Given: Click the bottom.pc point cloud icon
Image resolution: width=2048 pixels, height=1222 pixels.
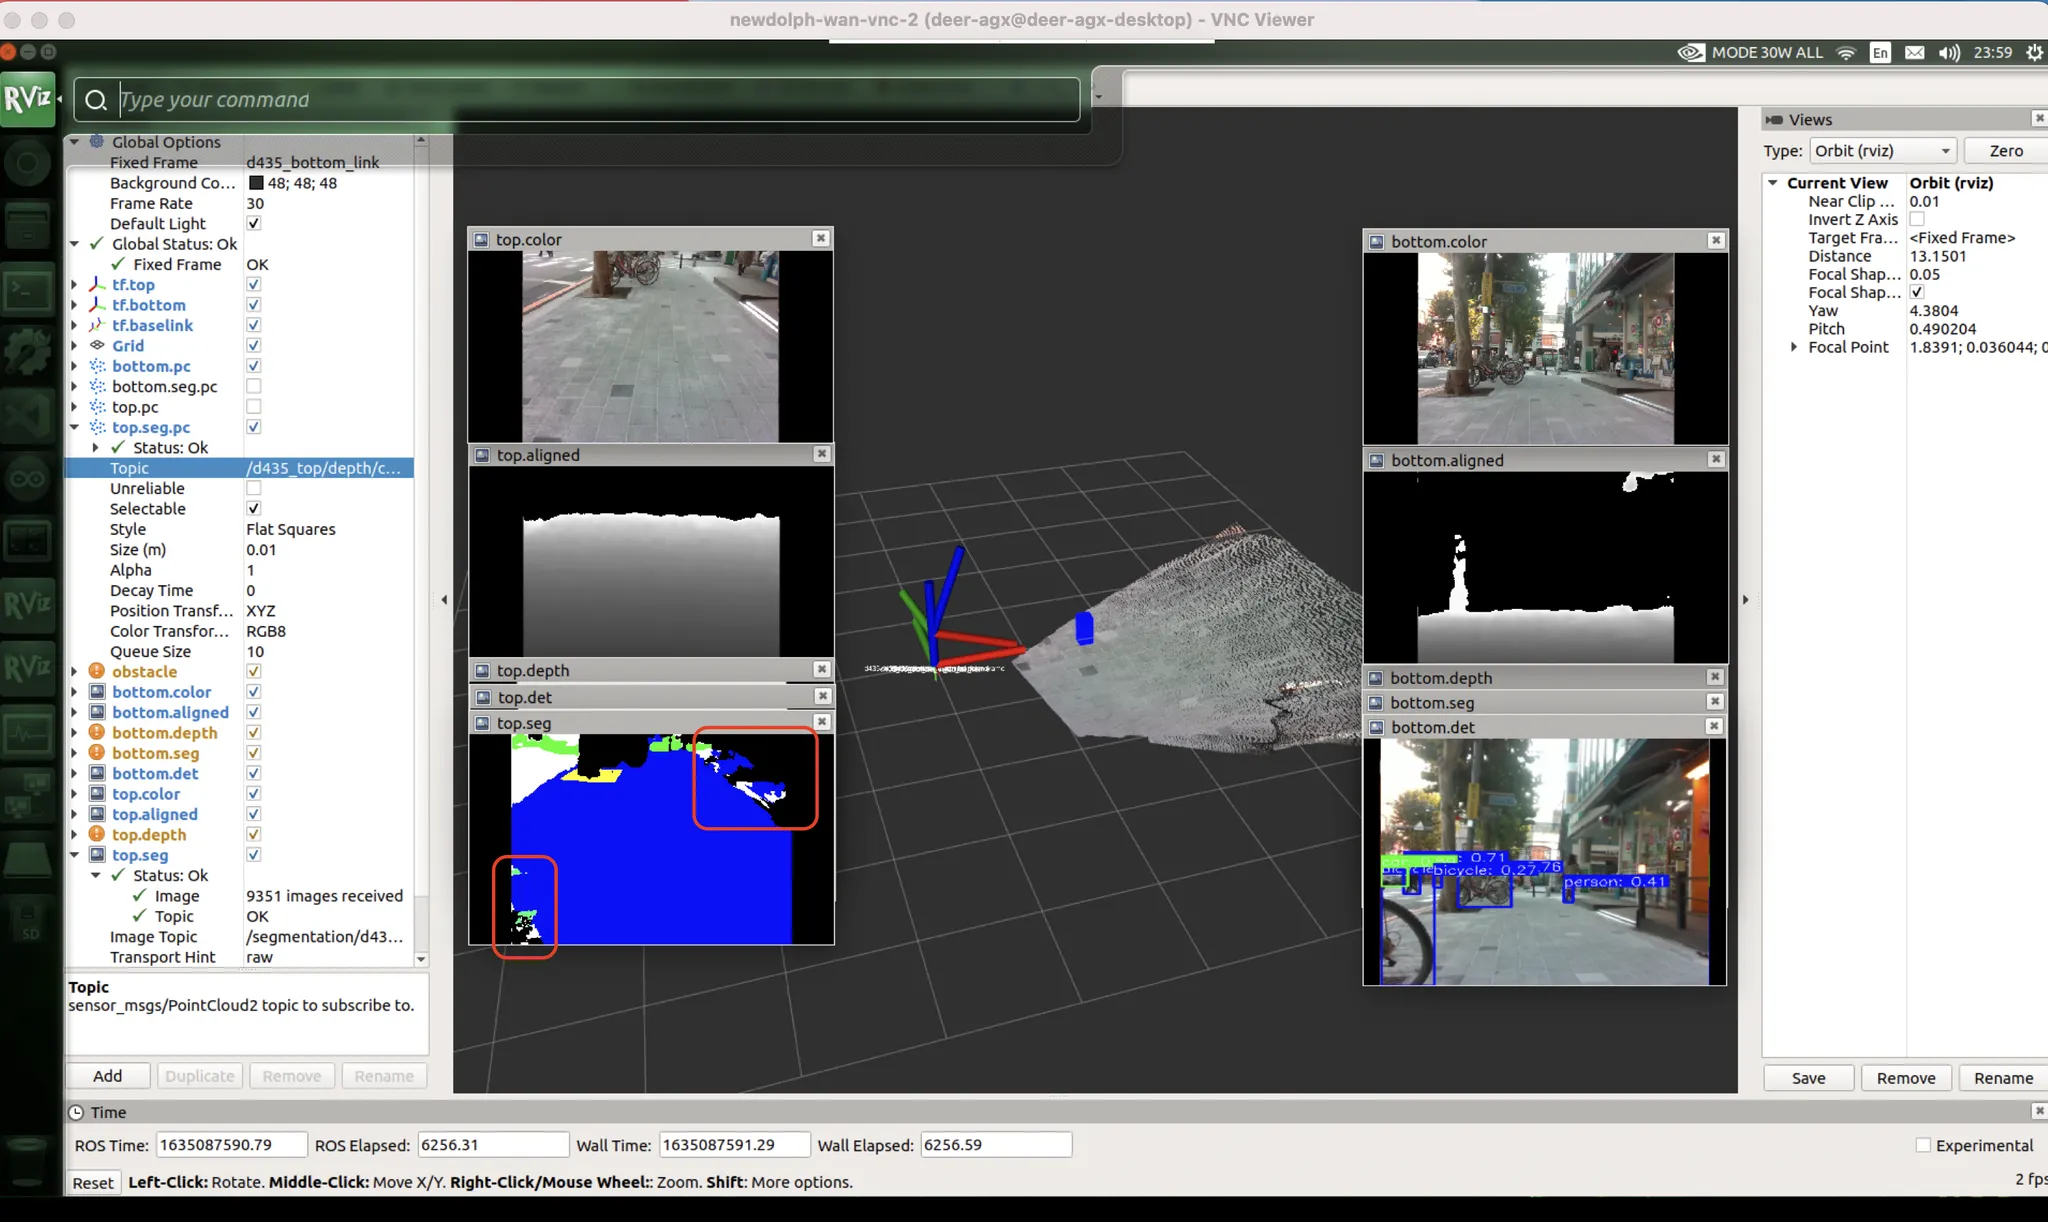Looking at the screenshot, I should click(97, 366).
